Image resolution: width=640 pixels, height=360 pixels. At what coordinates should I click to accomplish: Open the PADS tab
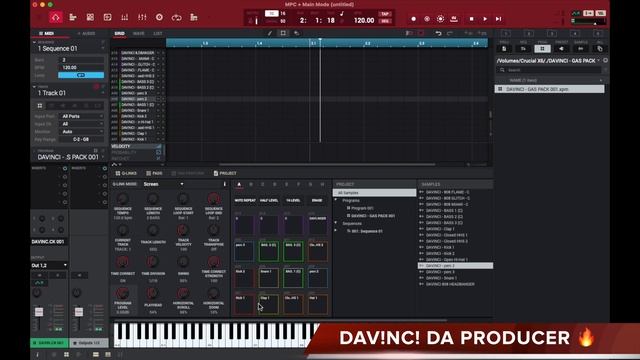click(154, 173)
